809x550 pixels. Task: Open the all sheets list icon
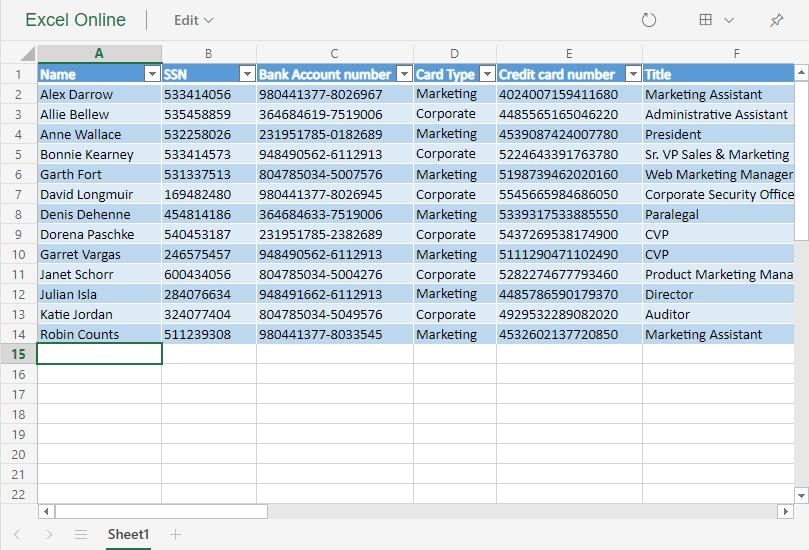click(81, 535)
